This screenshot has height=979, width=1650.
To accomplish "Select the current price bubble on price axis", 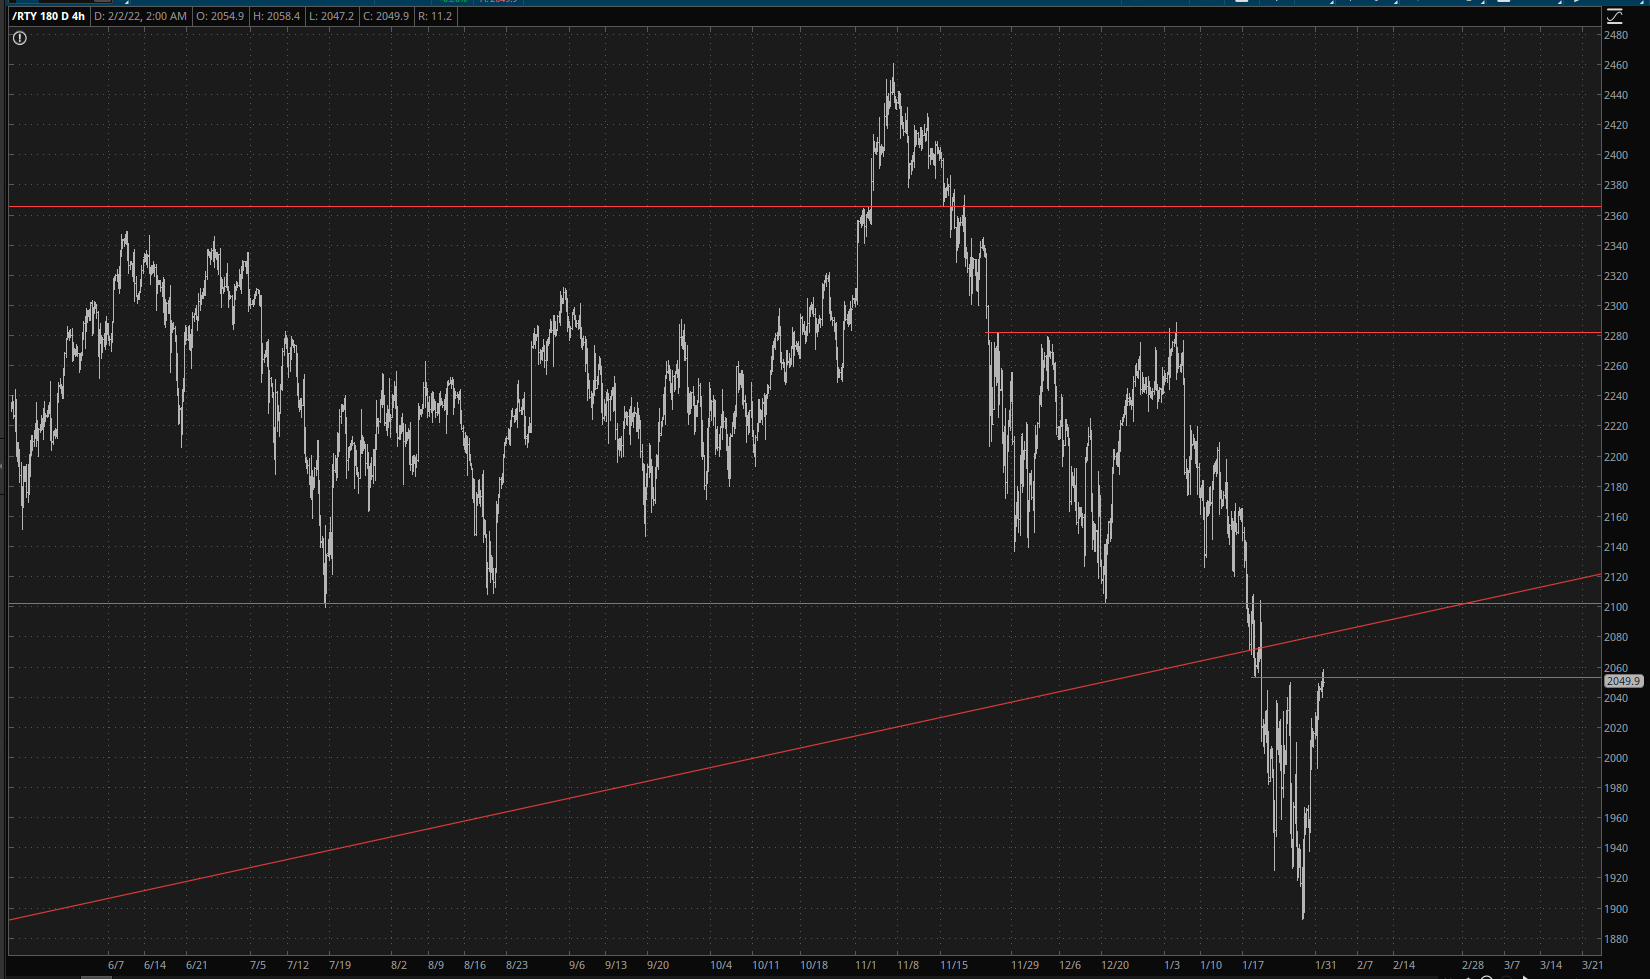I will 1623,681.
